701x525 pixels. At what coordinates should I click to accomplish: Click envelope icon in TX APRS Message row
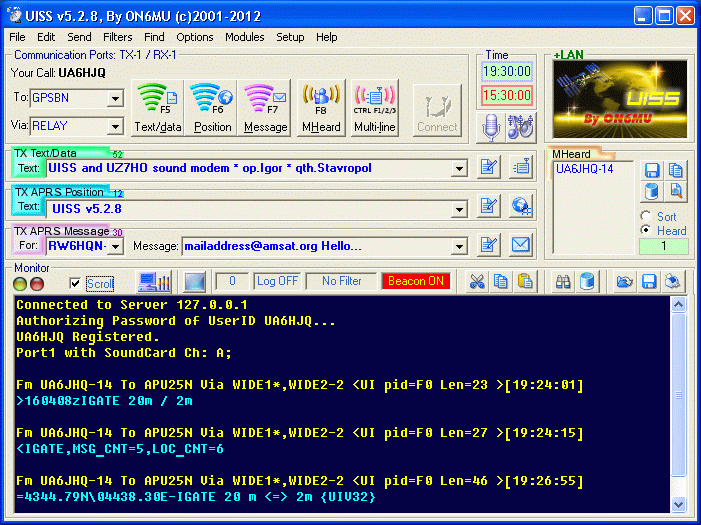point(520,245)
